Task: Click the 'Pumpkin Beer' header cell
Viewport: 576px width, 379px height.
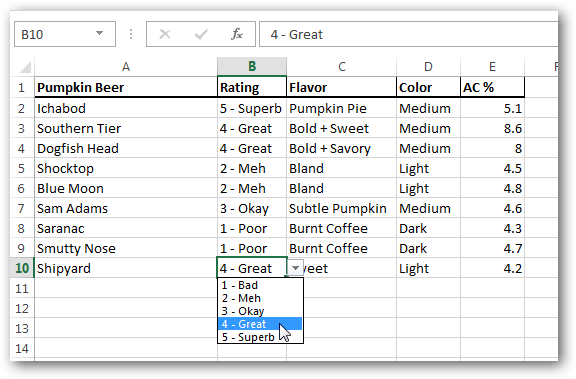Action: (x=126, y=87)
